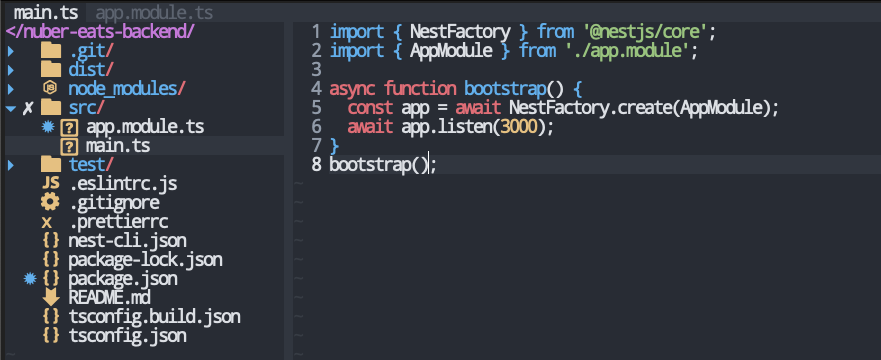Open the .eslintrc.js file
Viewport: 881px width, 360px height.
tap(123, 184)
